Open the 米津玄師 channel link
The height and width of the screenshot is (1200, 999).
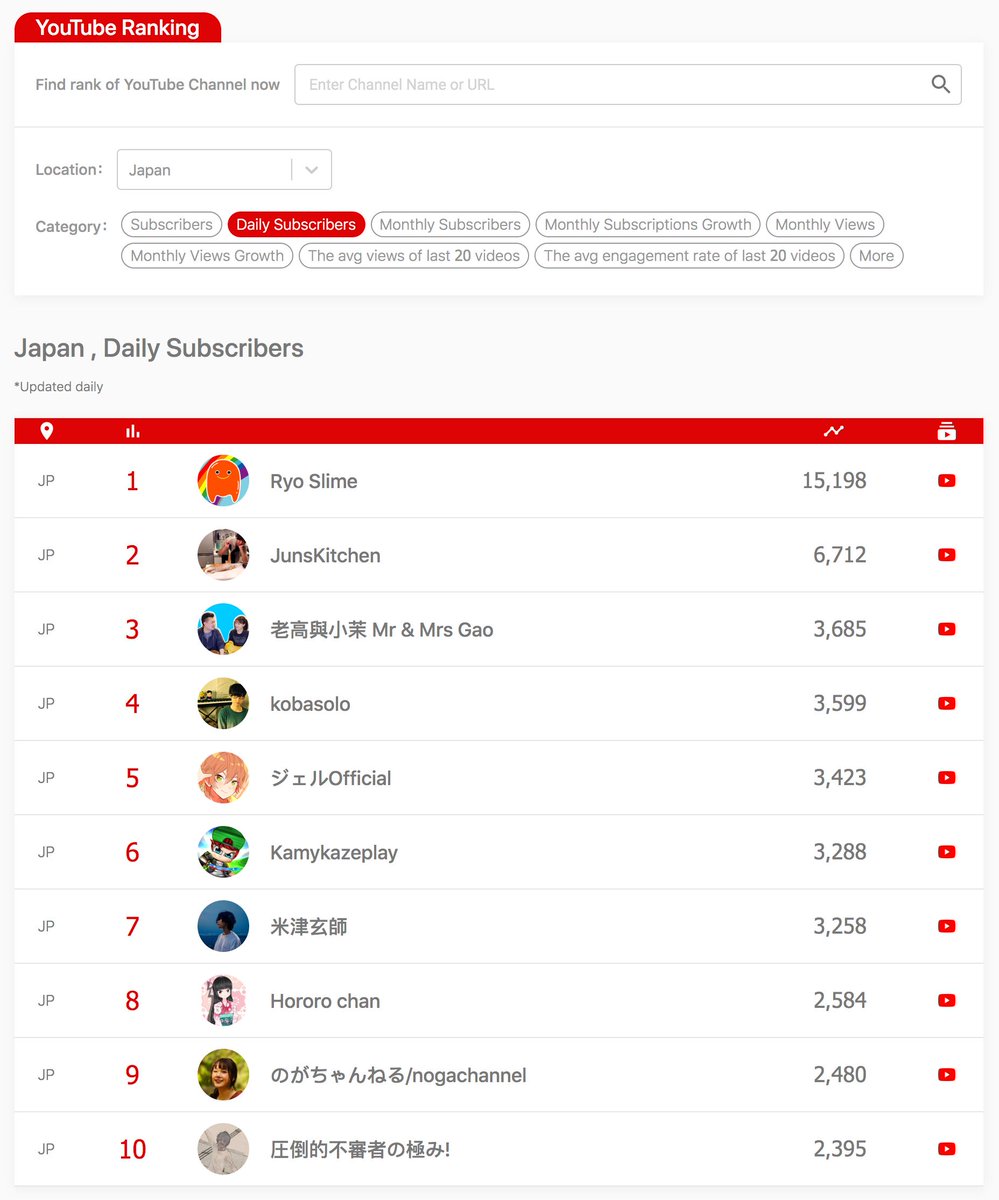click(x=309, y=926)
